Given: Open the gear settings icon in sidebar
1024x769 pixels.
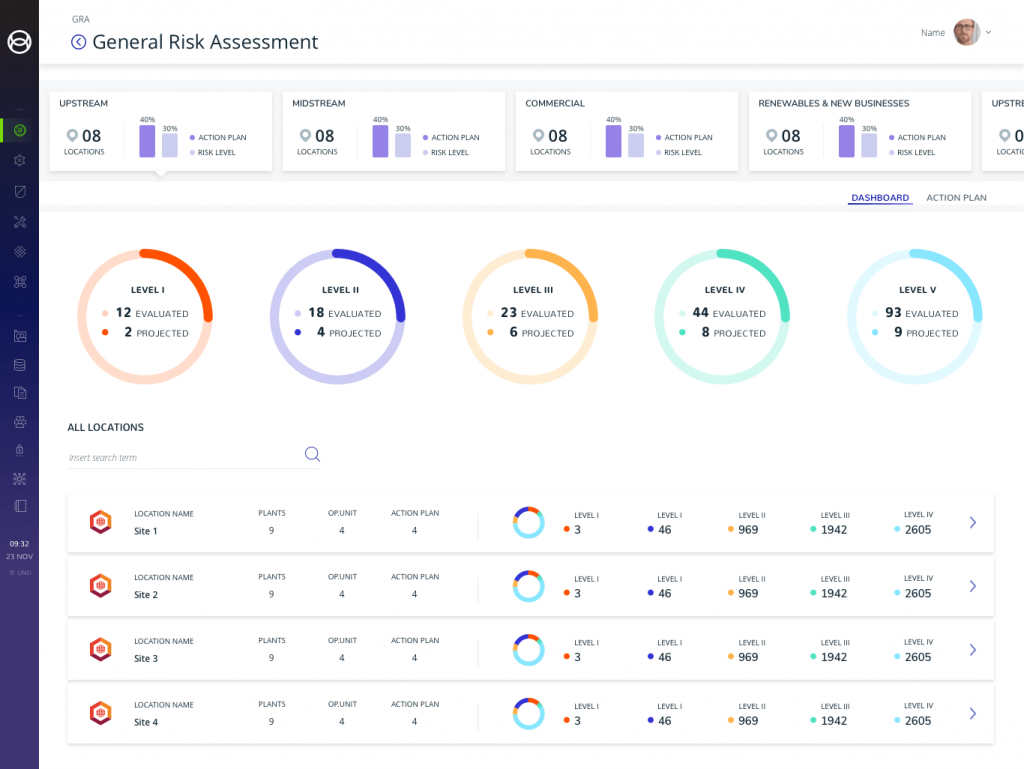Looking at the screenshot, I should (x=19, y=160).
